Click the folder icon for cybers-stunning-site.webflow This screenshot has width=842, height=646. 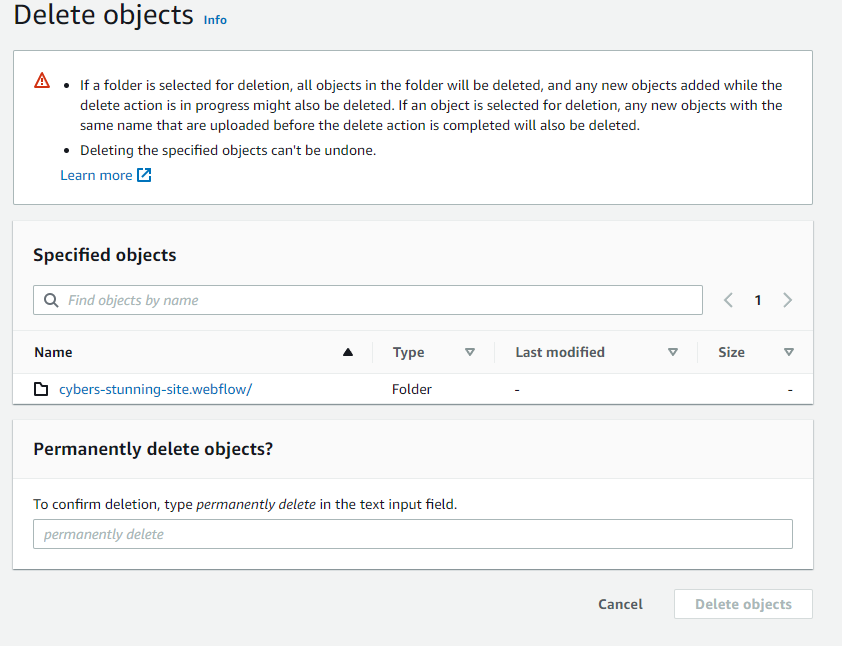(x=41, y=389)
